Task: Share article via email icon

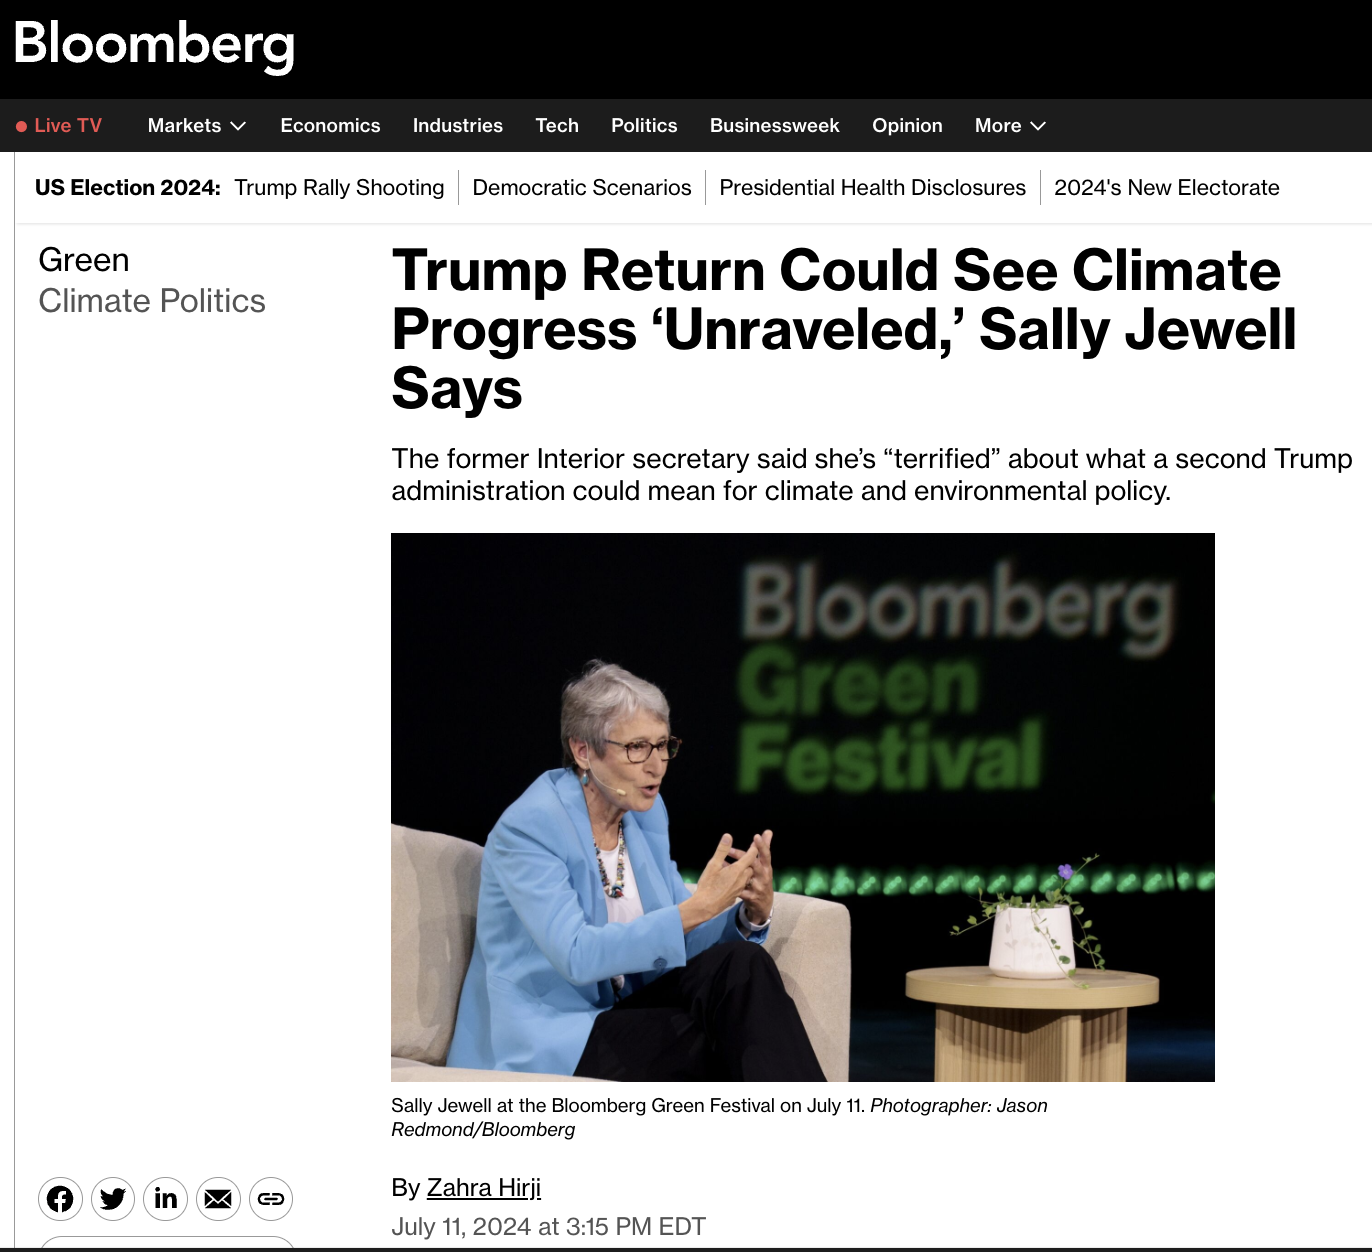Action: tap(218, 1198)
